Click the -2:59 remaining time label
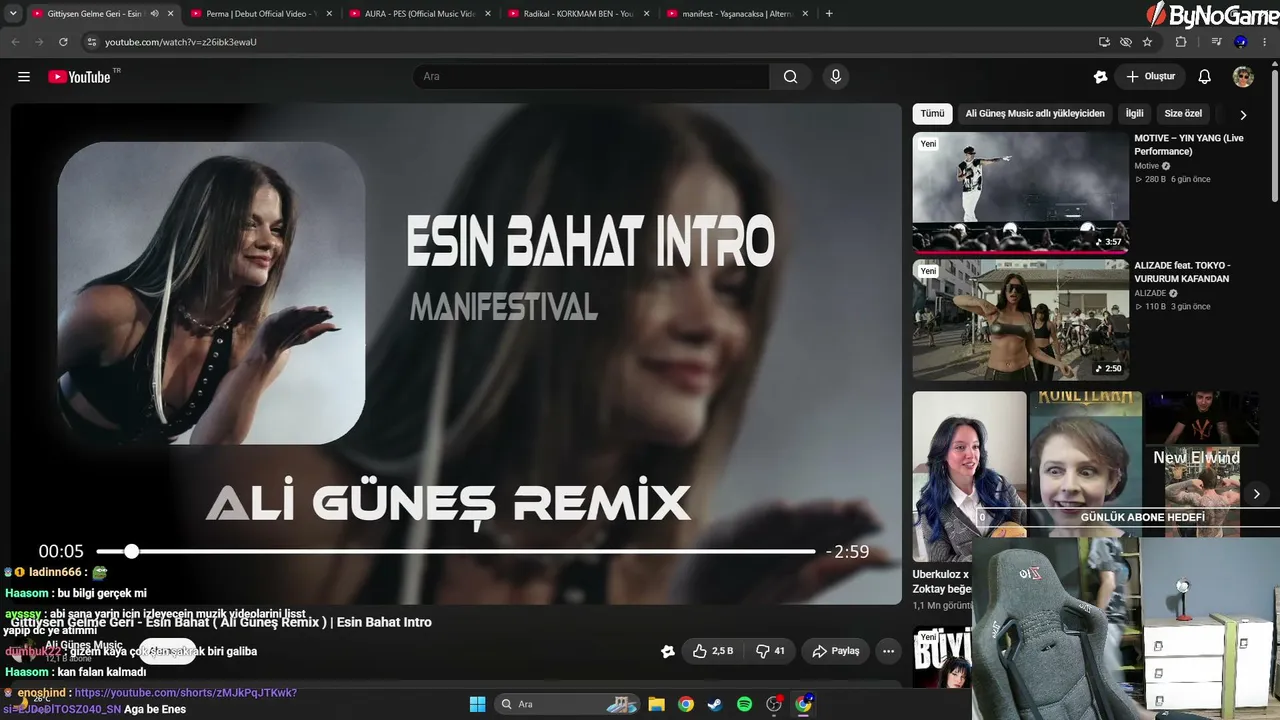Screen dimensions: 1280x720 coord(847,551)
